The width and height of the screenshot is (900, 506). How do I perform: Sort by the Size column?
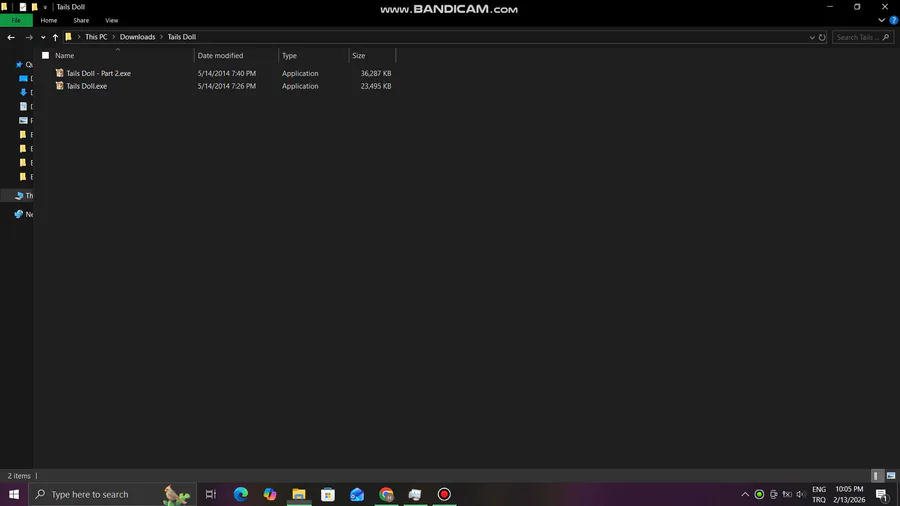pos(359,56)
